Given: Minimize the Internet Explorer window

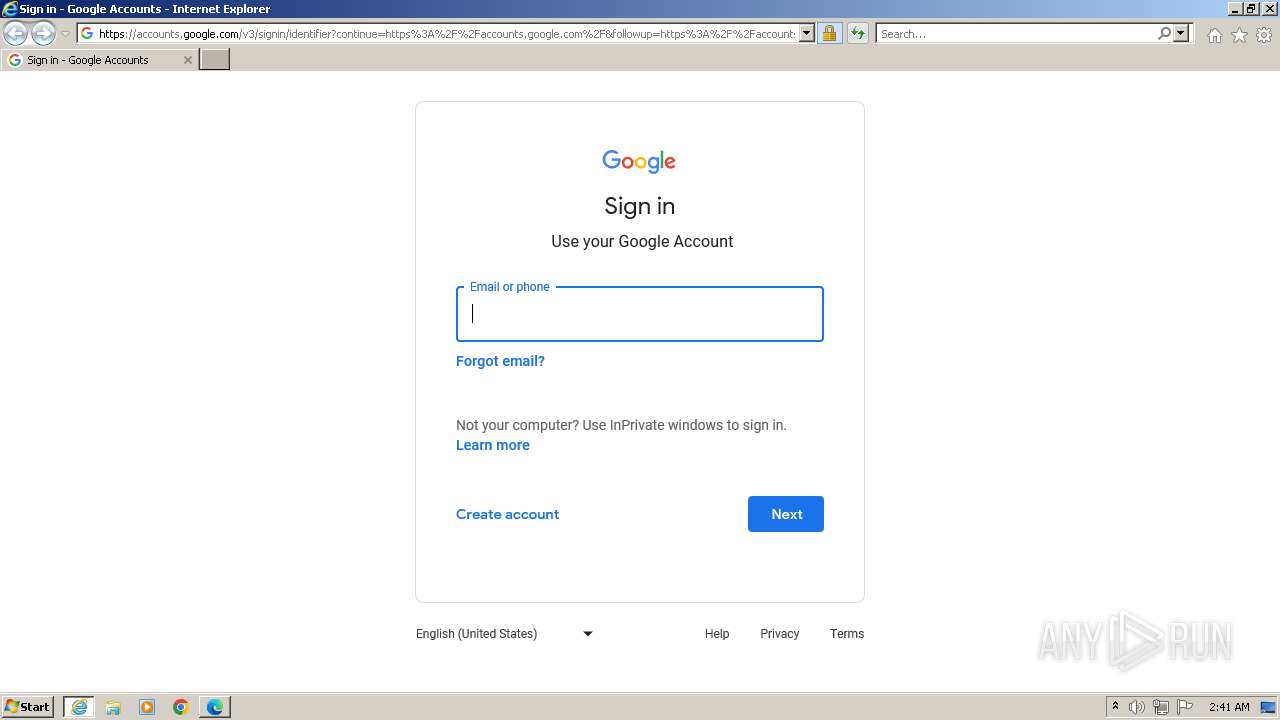Looking at the screenshot, I should click(x=1235, y=8).
